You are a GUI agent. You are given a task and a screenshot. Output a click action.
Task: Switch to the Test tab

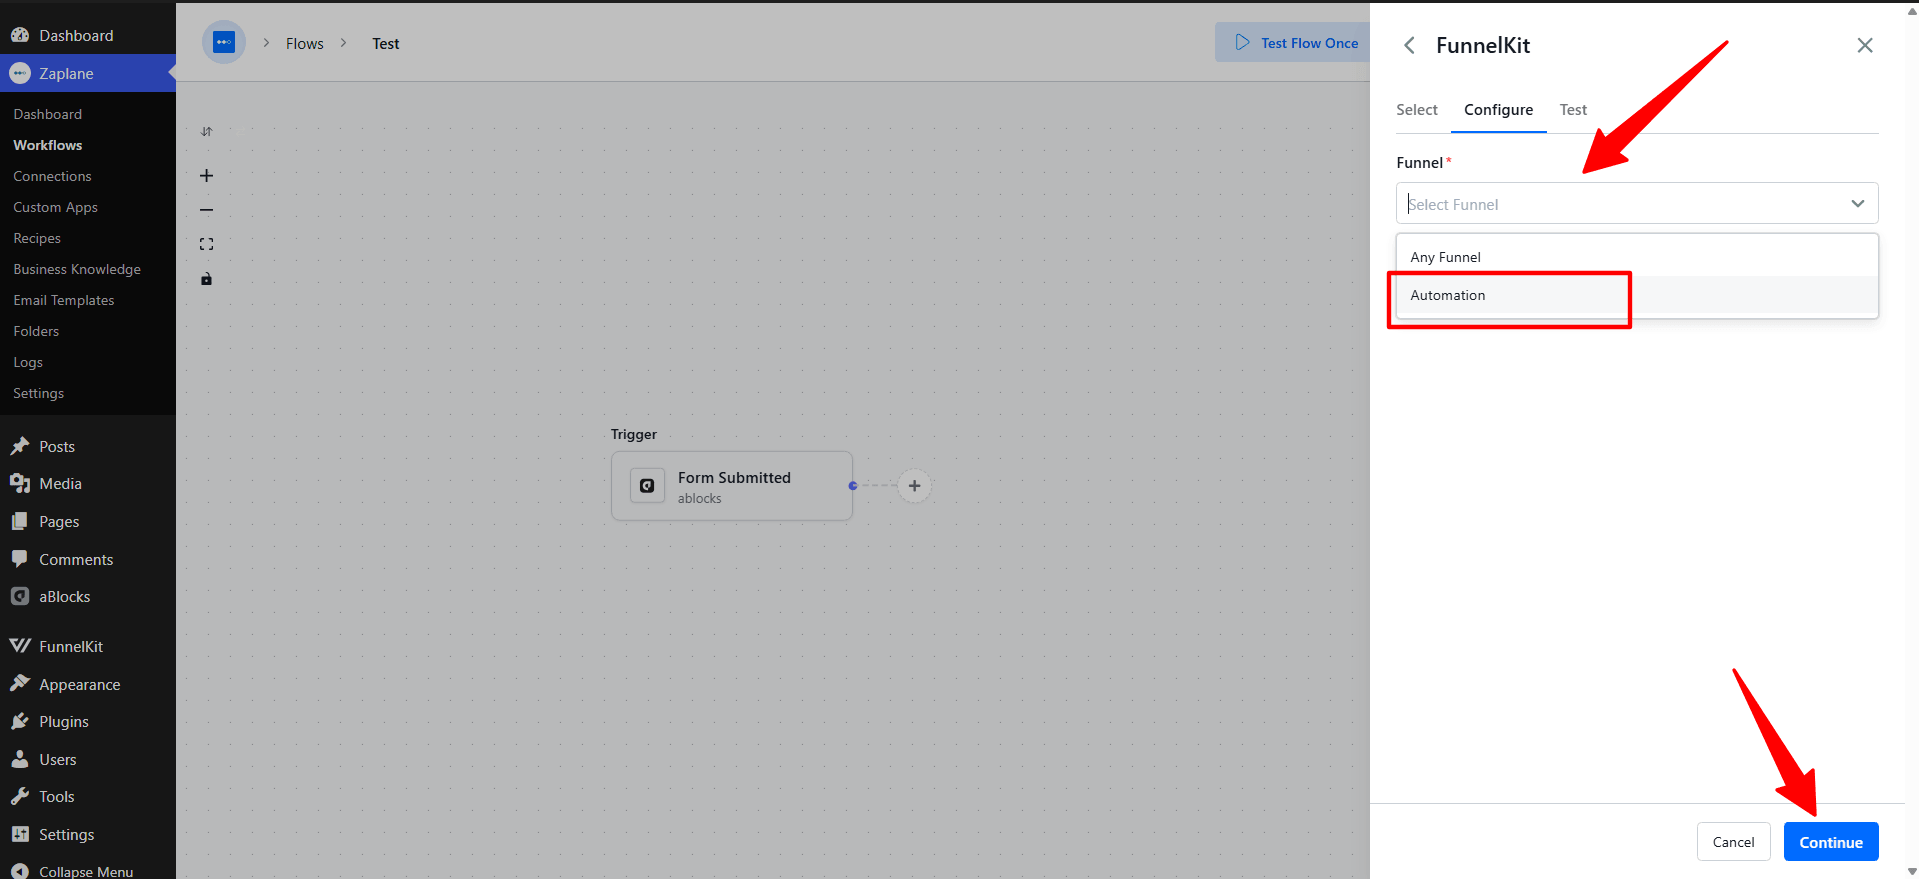[1573, 110]
